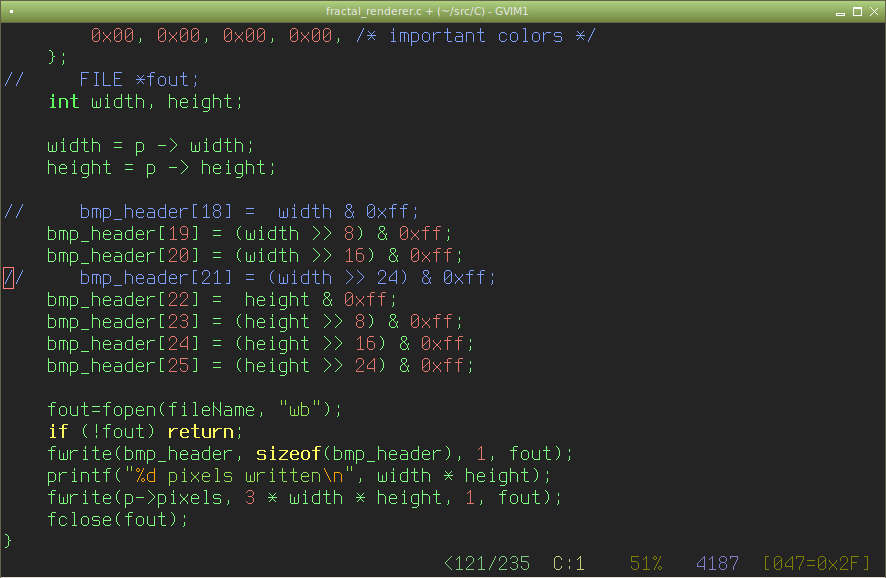
Task: Open the window menu icon in title bar
Action: click(11, 11)
